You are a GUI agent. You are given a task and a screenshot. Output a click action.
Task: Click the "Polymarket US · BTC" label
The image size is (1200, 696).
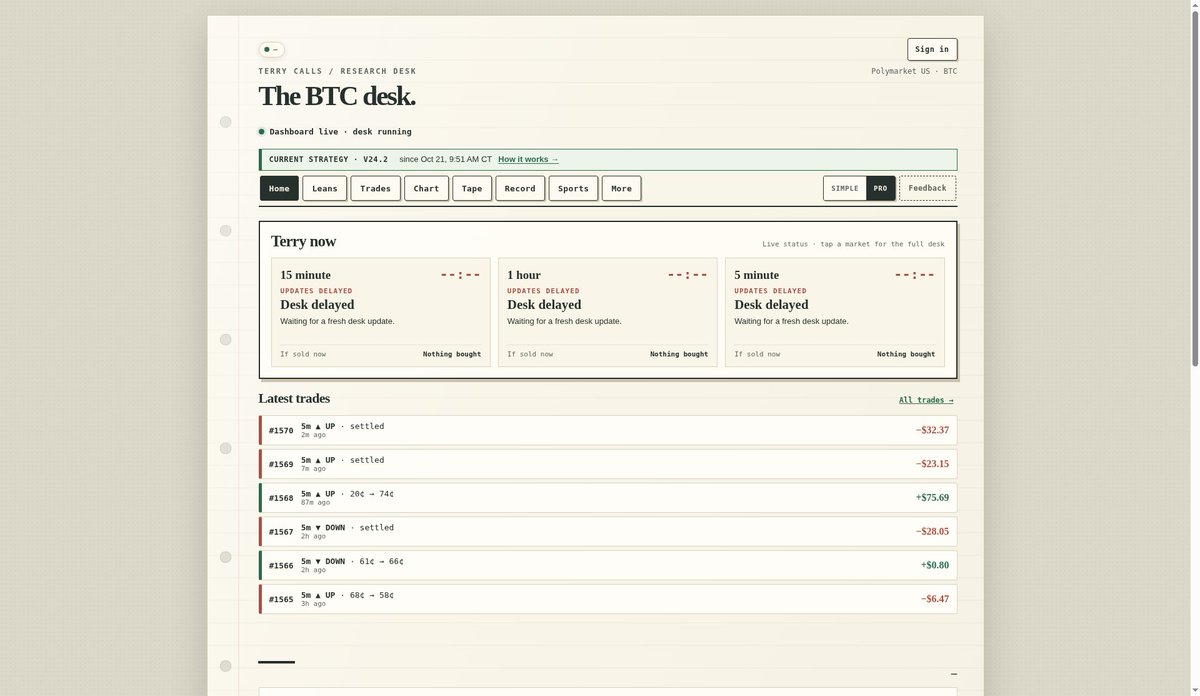pos(914,71)
